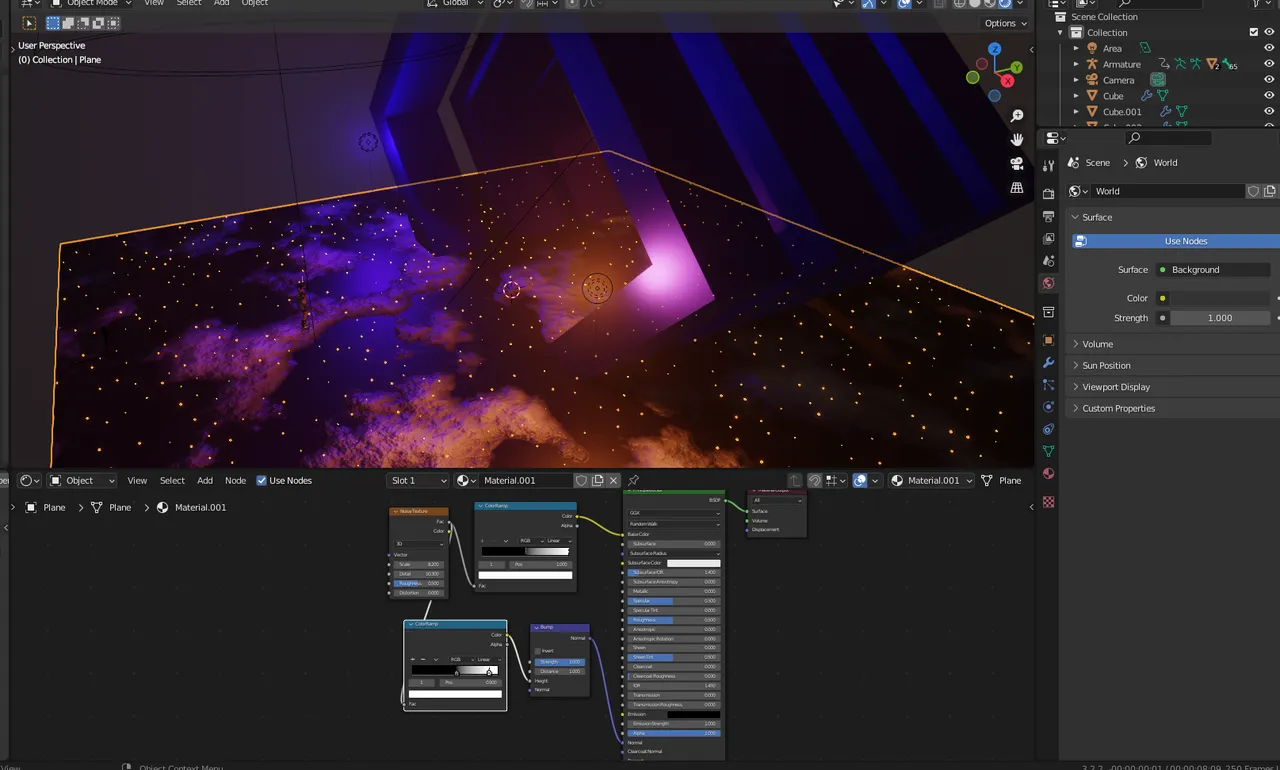
Task: Open the Tool properties tab icon
Action: [x=1048, y=166]
